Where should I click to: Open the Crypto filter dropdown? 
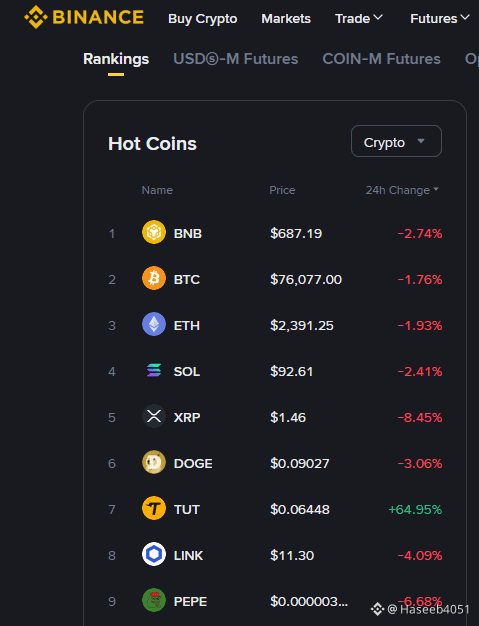[x=396, y=141]
